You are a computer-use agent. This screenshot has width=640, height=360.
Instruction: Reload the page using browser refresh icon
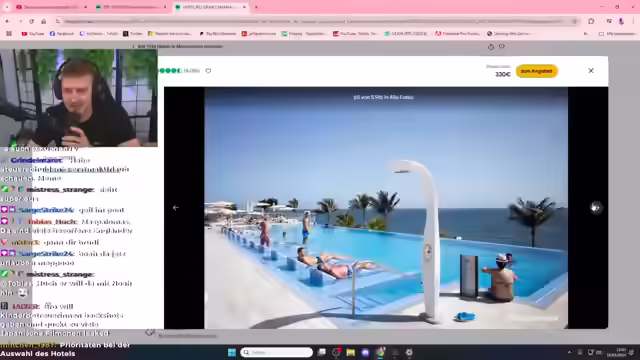click(31, 21)
